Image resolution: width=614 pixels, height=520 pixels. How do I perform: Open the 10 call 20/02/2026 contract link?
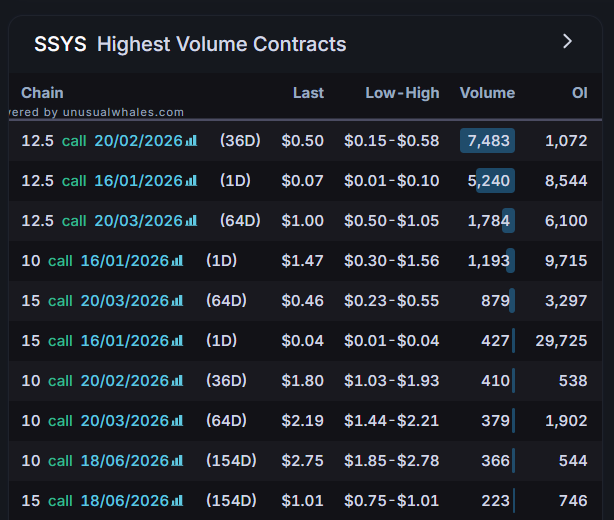coord(95,380)
